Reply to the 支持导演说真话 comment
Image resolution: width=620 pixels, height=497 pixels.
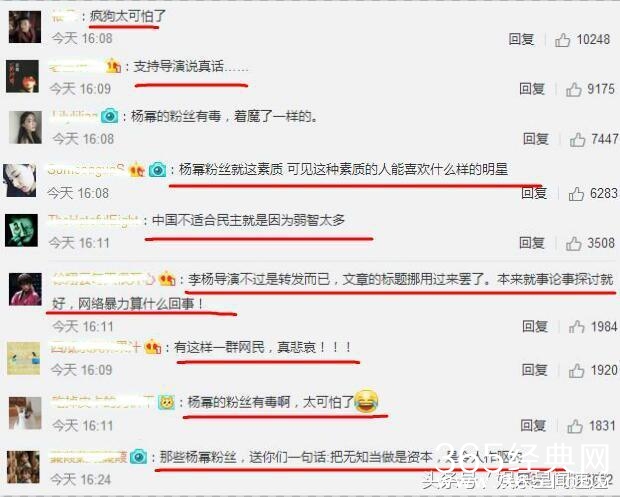coord(532,89)
